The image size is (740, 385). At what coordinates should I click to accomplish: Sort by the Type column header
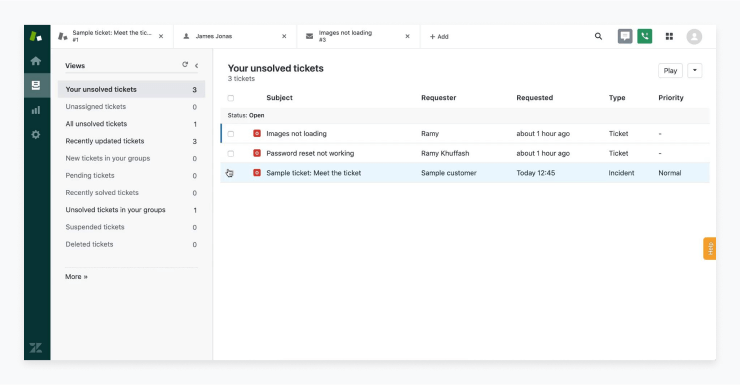pyautogui.click(x=617, y=98)
